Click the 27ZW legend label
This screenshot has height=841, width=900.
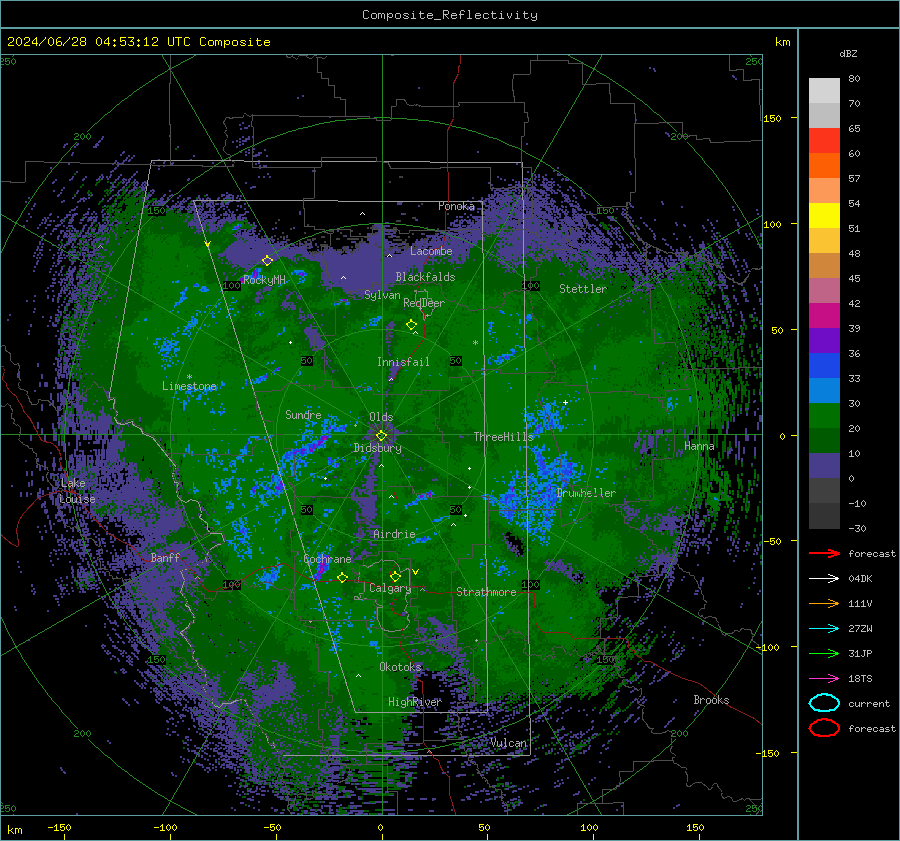click(860, 628)
